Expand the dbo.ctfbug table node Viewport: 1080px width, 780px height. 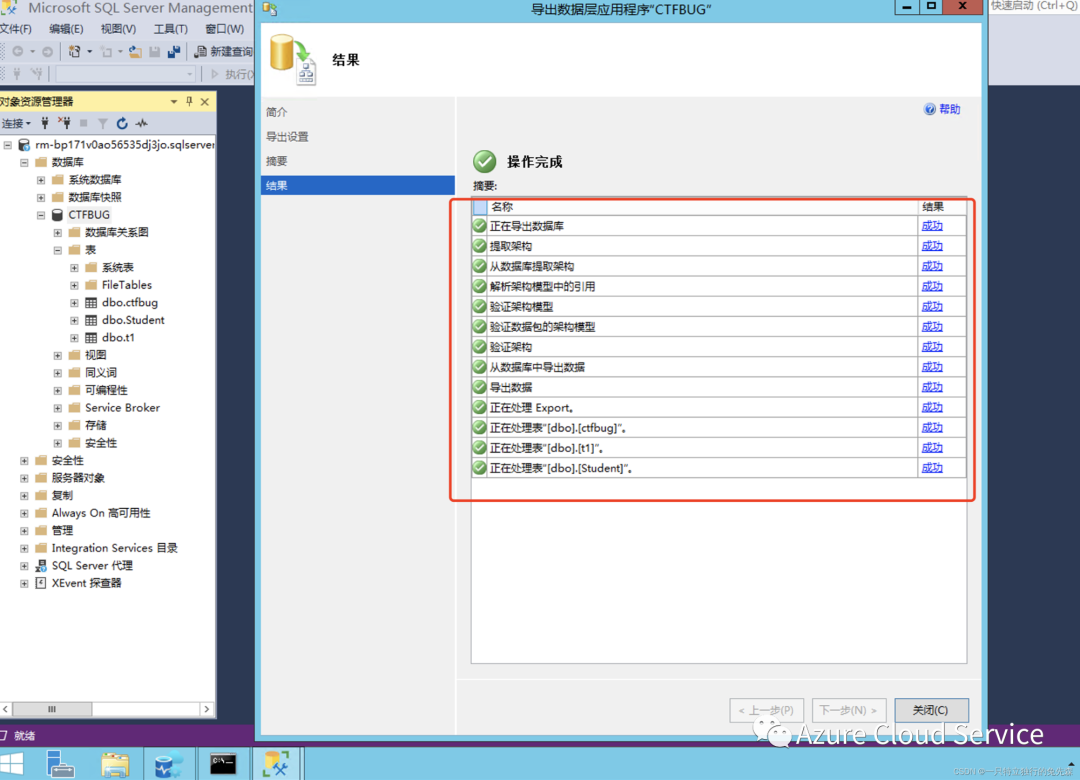[x=74, y=302]
